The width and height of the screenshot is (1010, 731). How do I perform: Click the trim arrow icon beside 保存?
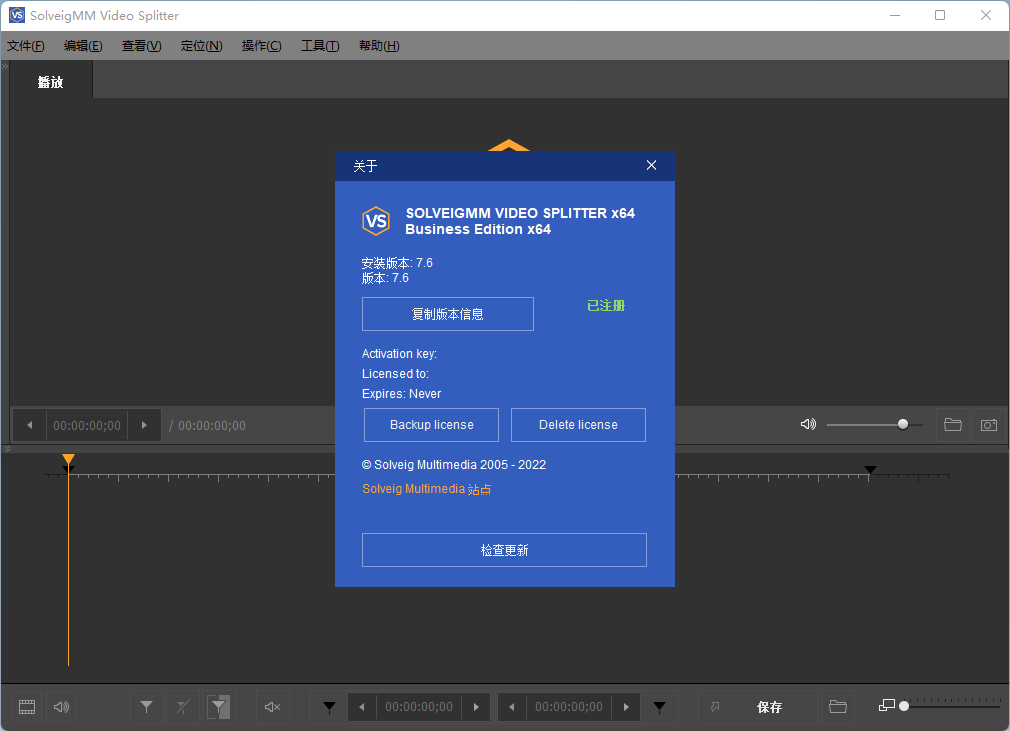(715, 707)
